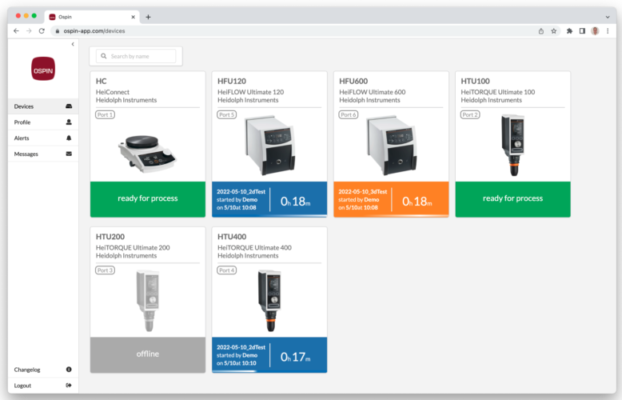Click the search magnifier icon
Viewport: 622px width, 400px height.
click(x=104, y=56)
